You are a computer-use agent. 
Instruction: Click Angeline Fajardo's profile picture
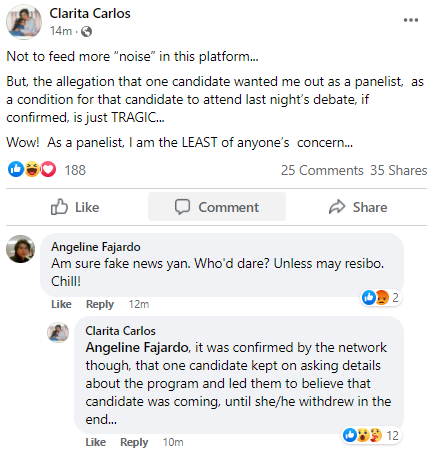pyautogui.click(x=20, y=249)
